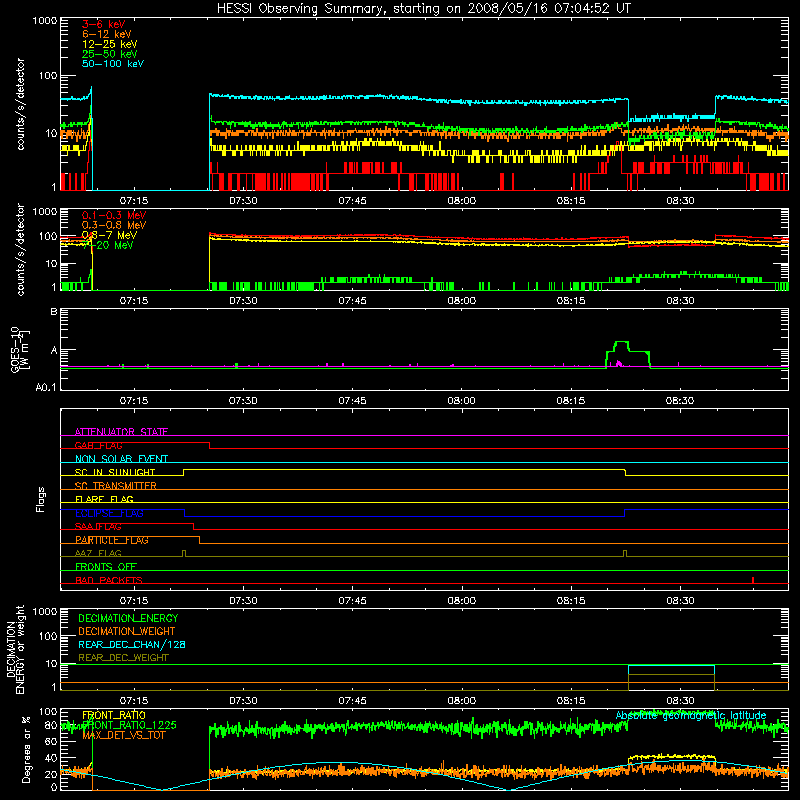The image size is (800, 800).
Task: Click the SC_IN_SUNLIGHT flag label
Action: [115, 472]
